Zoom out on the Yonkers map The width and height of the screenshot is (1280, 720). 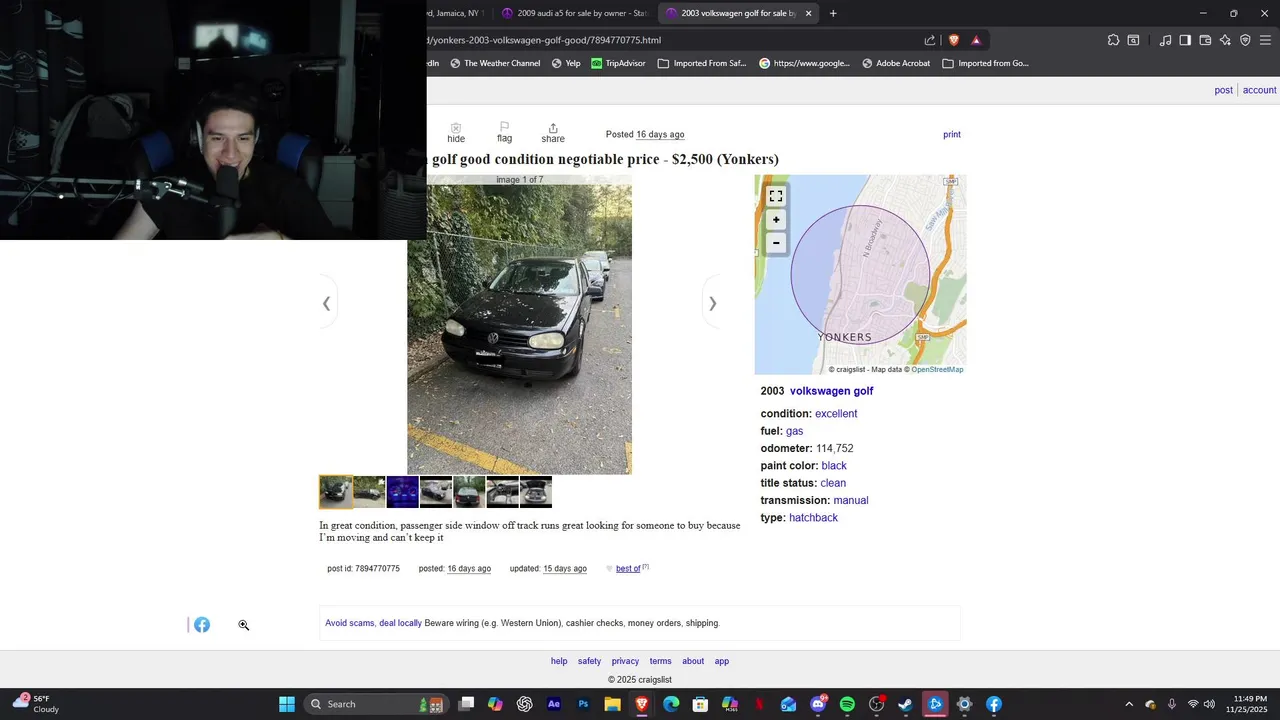776,243
